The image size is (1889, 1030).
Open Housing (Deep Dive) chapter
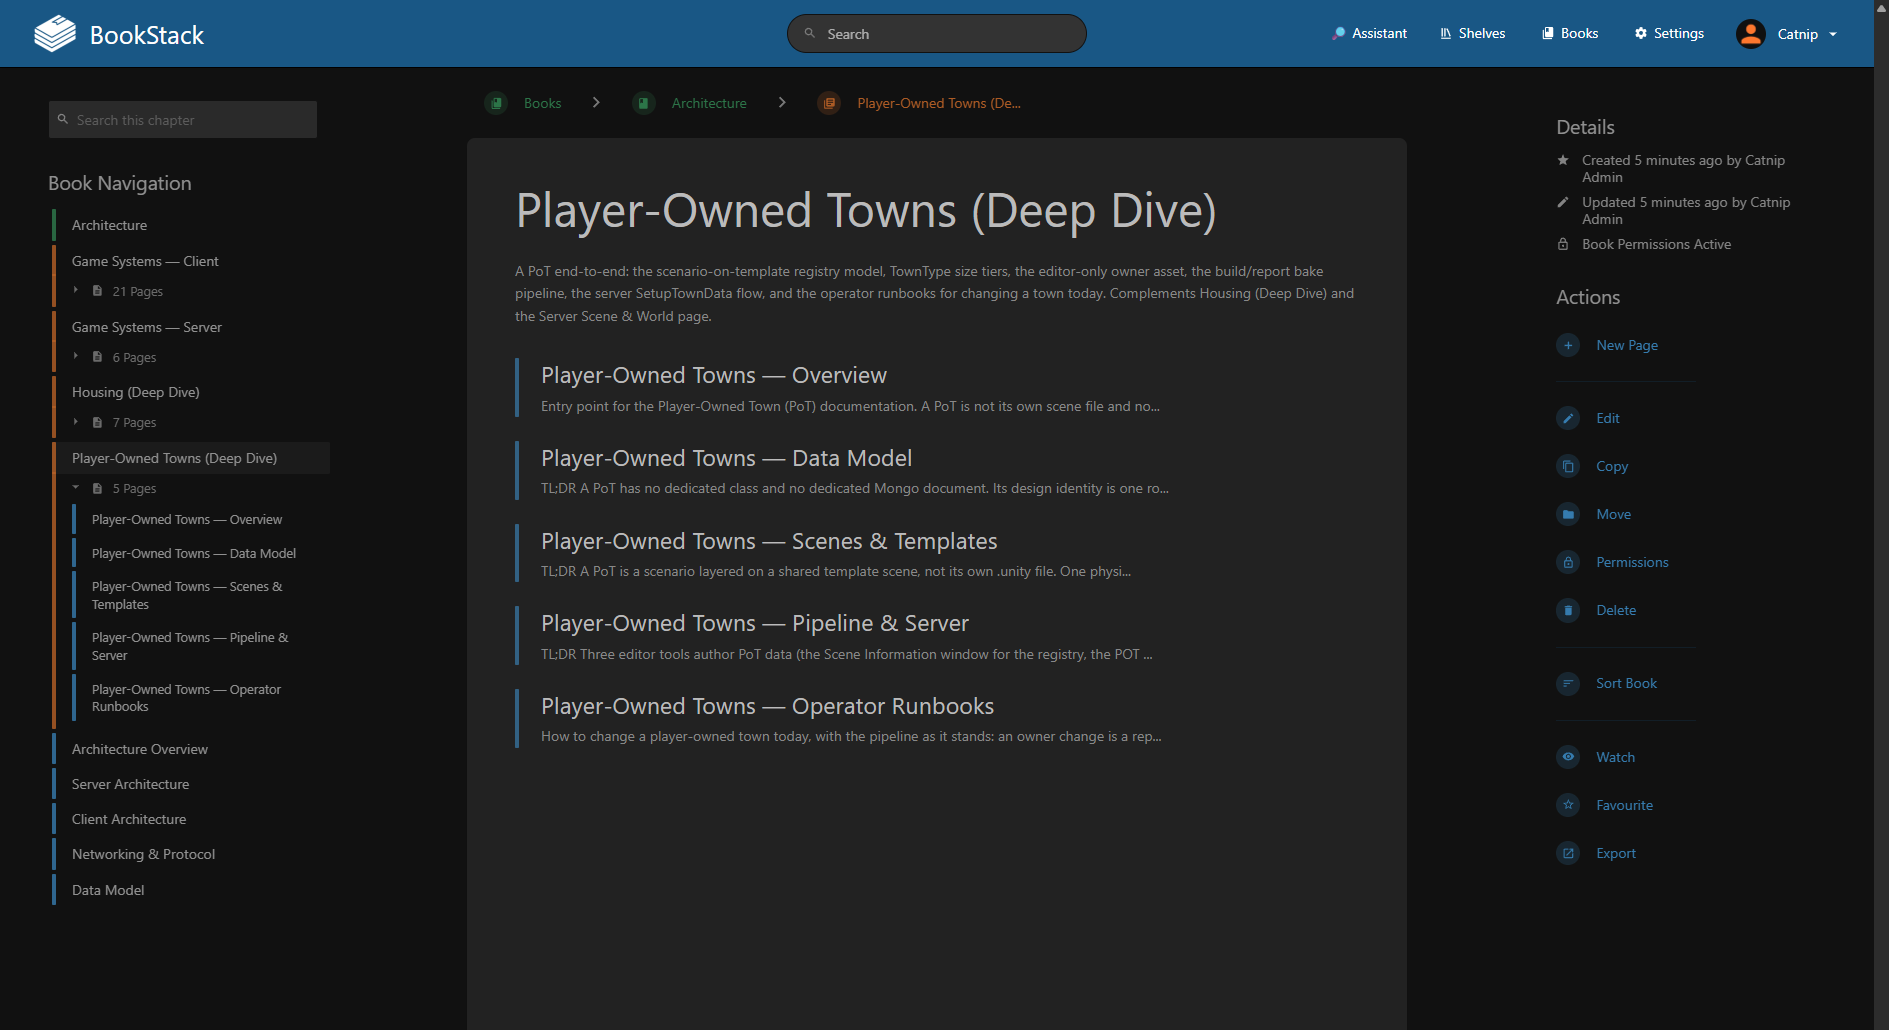(136, 392)
